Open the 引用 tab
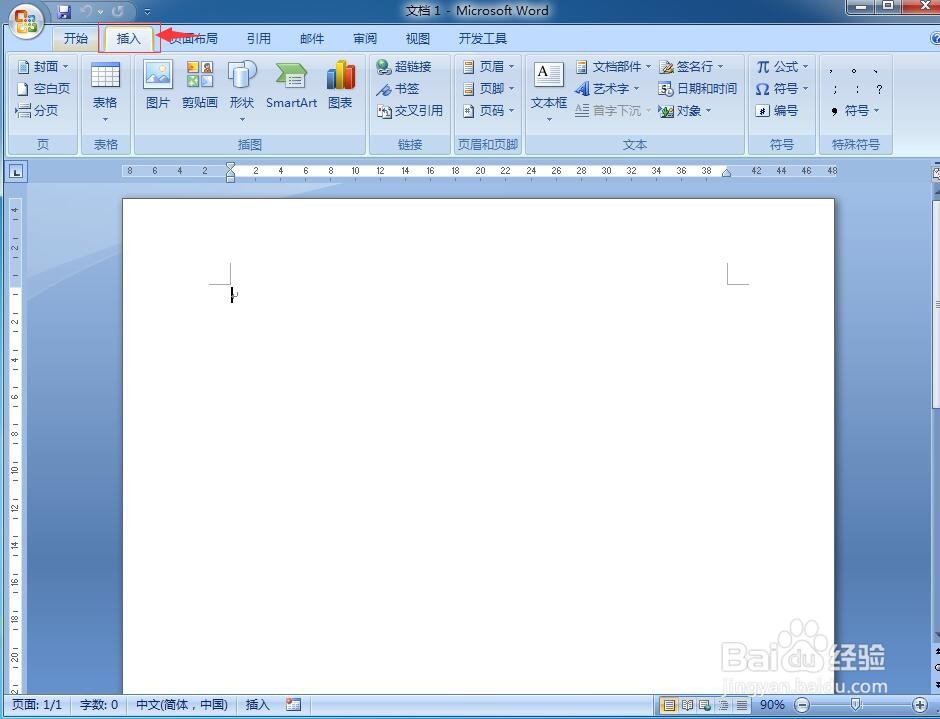 coord(259,38)
